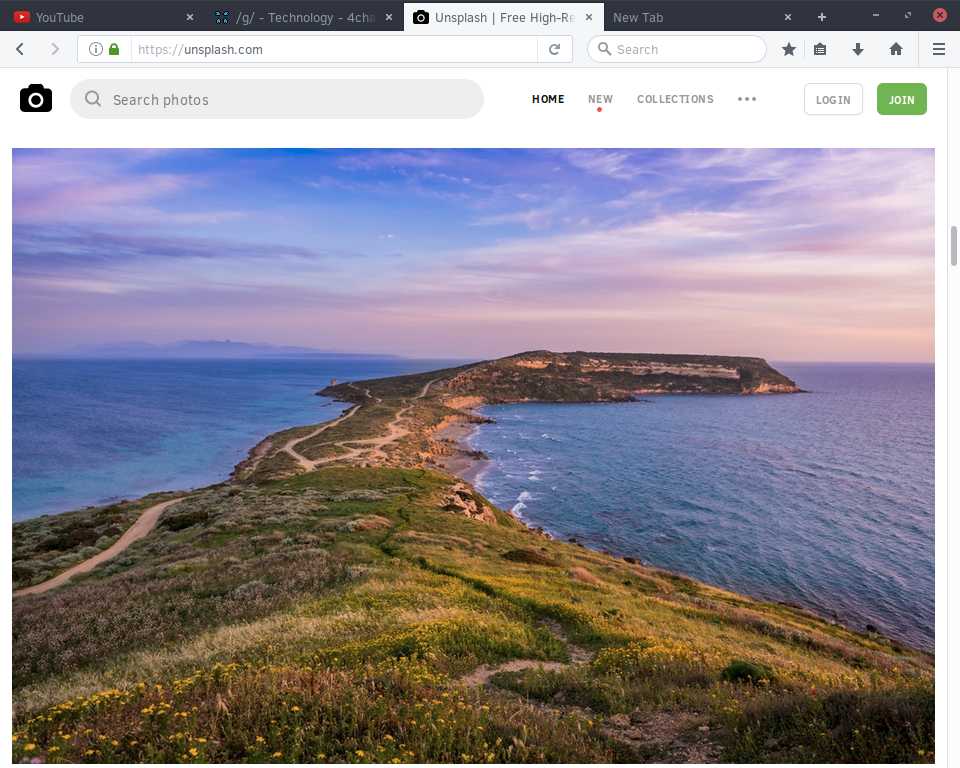Click the browser back arrow

pos(20,49)
